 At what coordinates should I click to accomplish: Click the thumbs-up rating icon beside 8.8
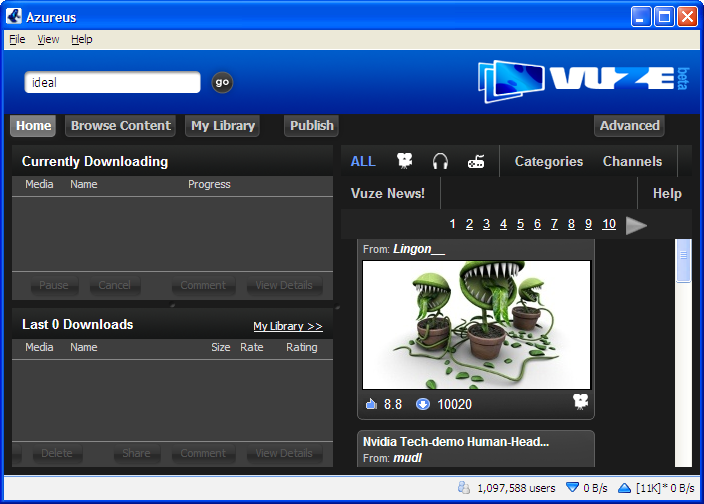click(x=371, y=404)
